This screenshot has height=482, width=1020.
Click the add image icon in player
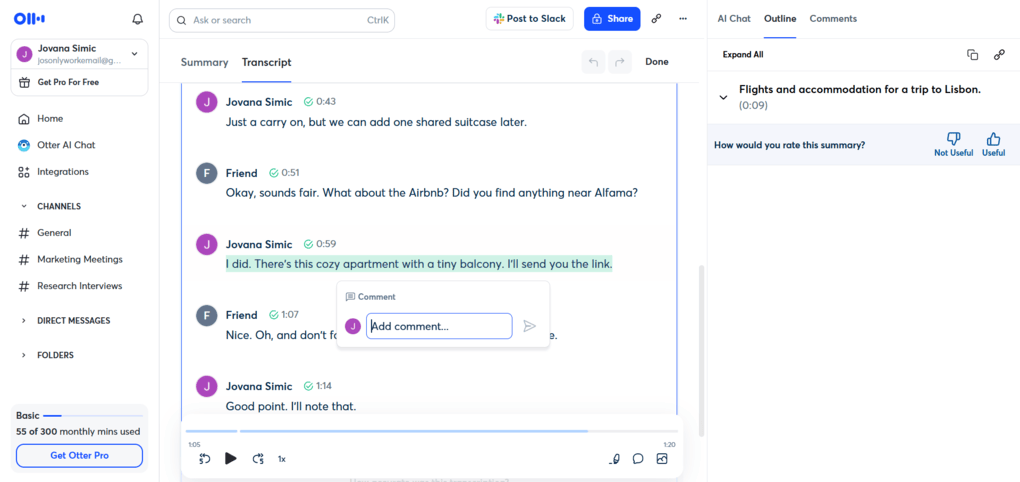662,459
